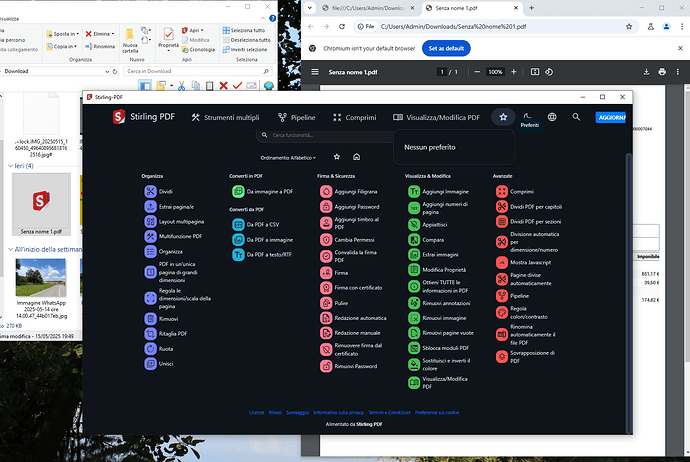This screenshot has height=462, width=690.
Task: Open Da immagine a PDF converter
Action: tap(263, 191)
